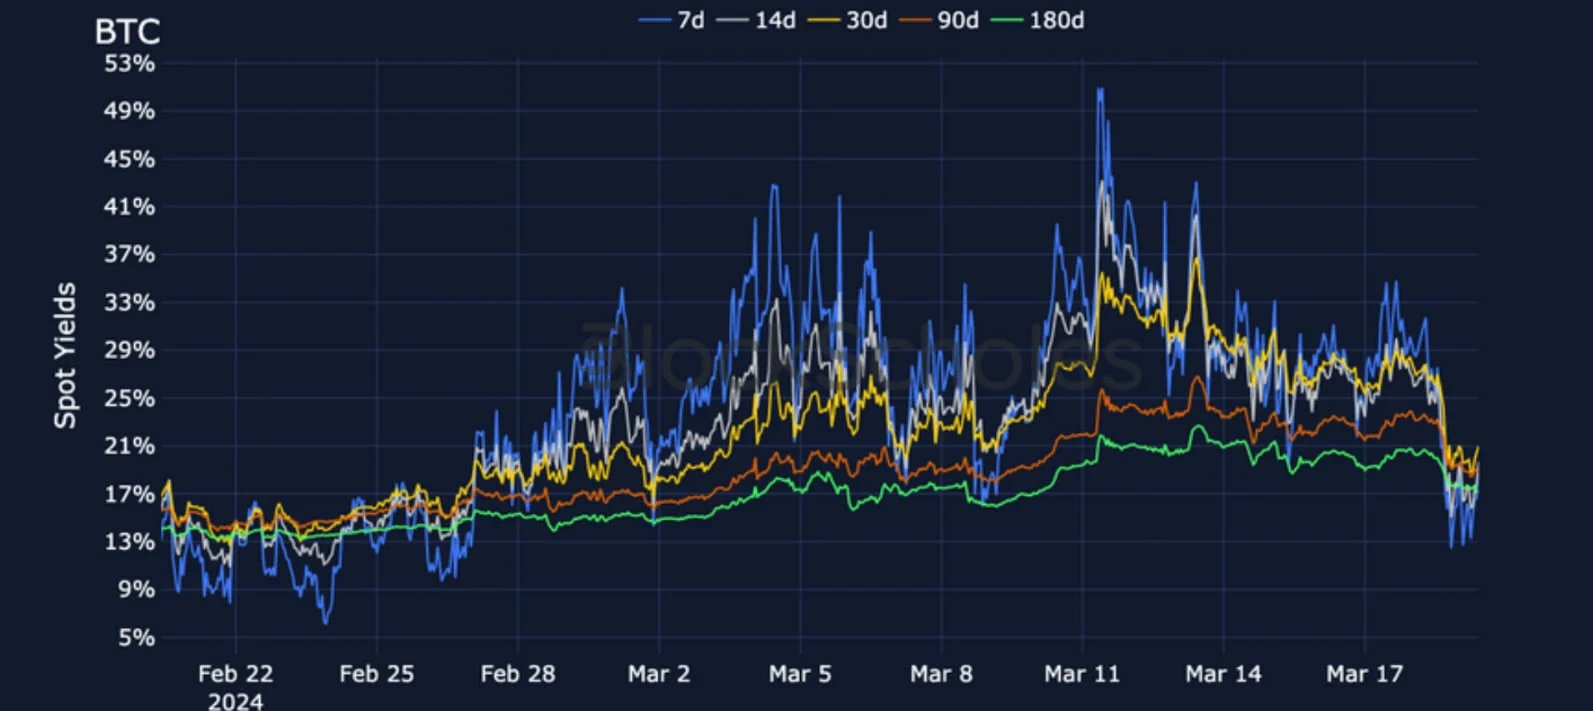Click the Spot Yields axis label

65,356
